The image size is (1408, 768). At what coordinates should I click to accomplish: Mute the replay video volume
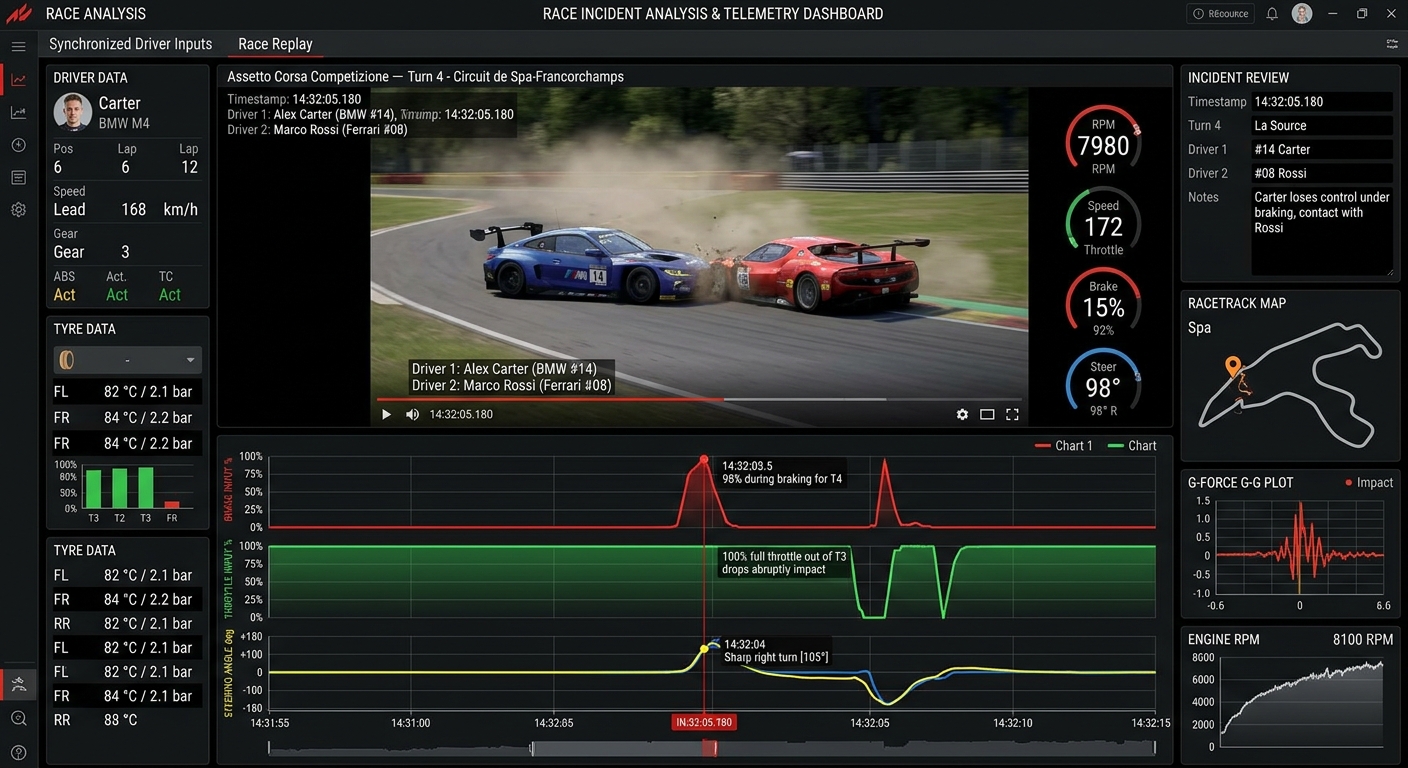click(412, 414)
